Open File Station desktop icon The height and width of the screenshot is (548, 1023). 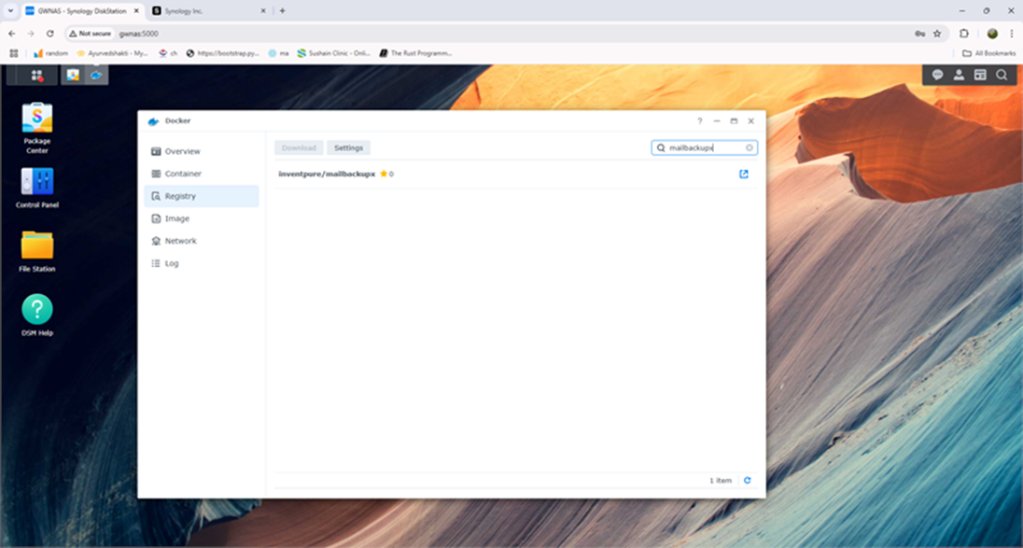click(x=37, y=252)
